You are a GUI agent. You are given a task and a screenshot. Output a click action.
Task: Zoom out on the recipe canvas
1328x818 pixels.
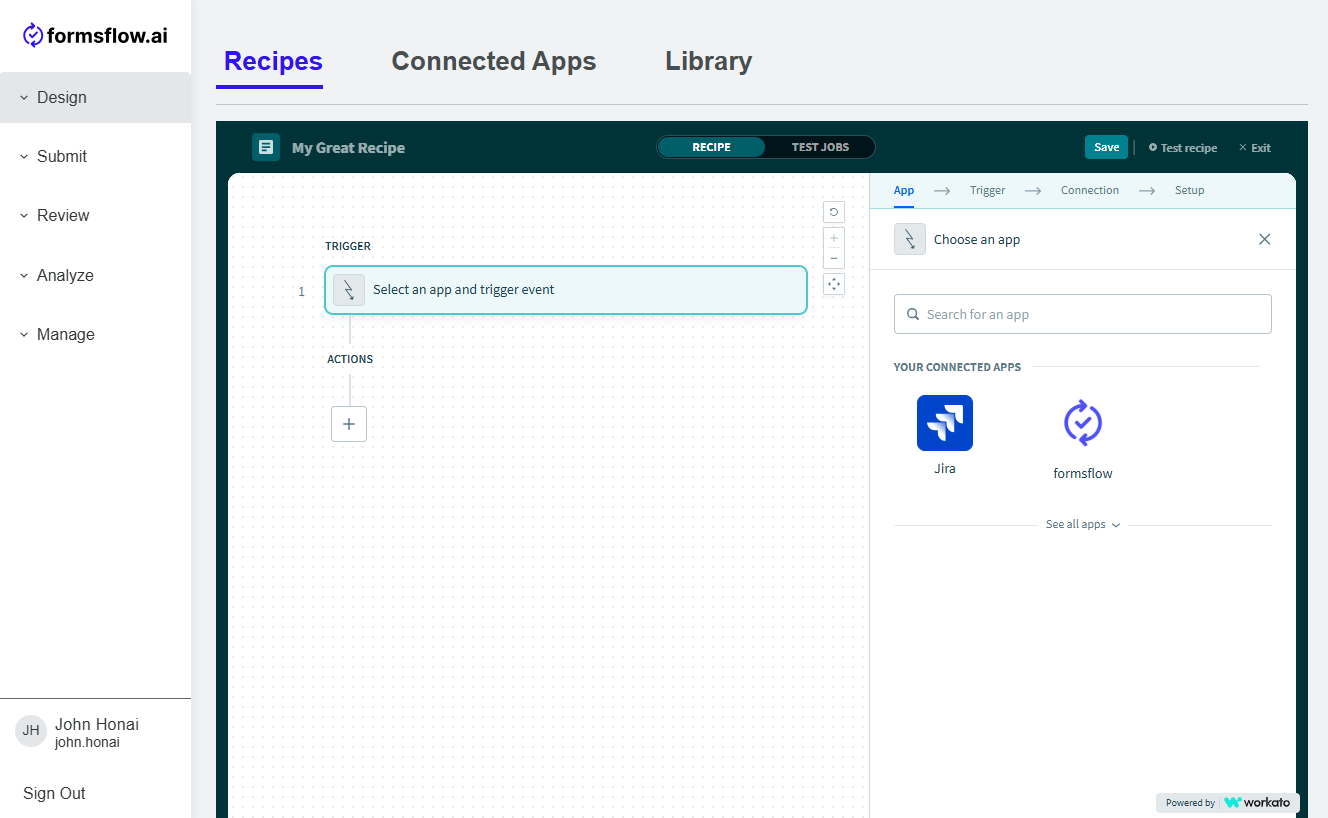tap(834, 259)
